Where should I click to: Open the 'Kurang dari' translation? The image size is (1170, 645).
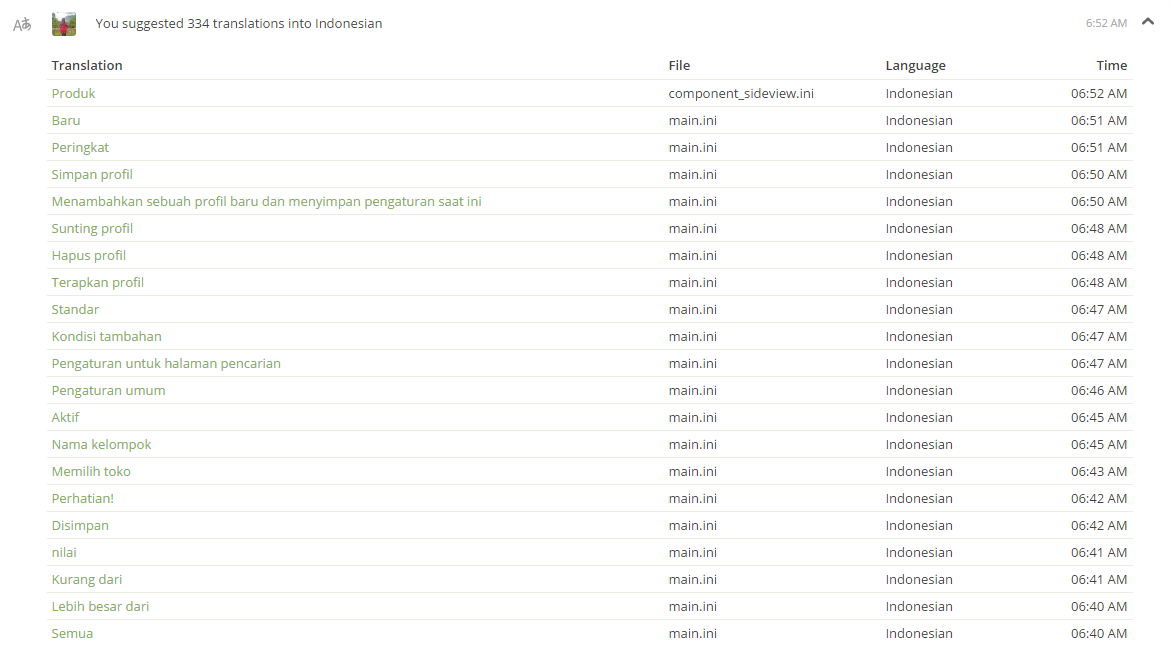(87, 579)
